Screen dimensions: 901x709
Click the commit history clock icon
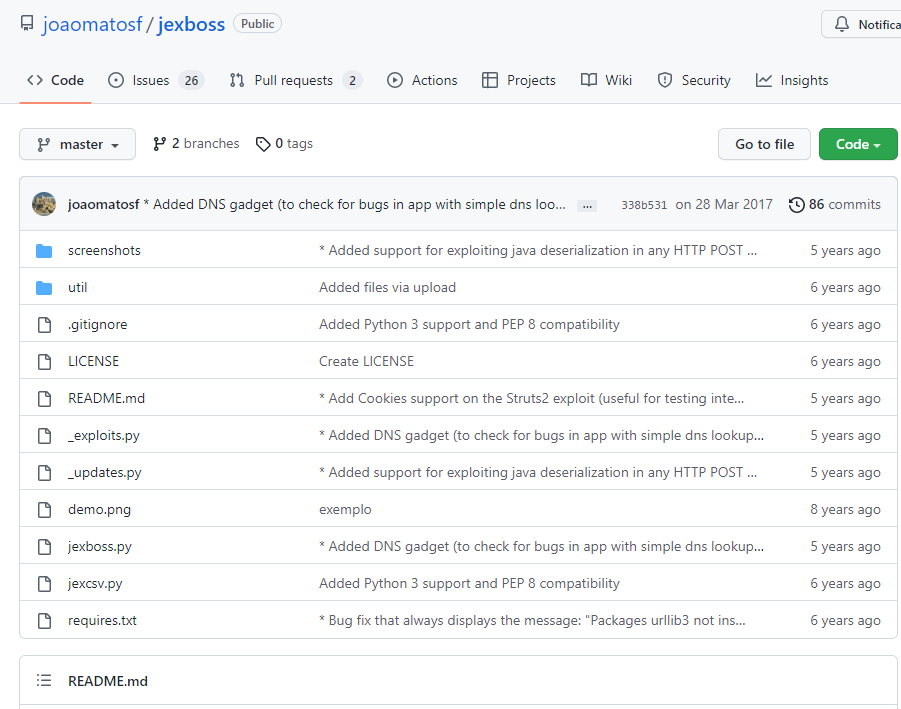click(x=796, y=205)
